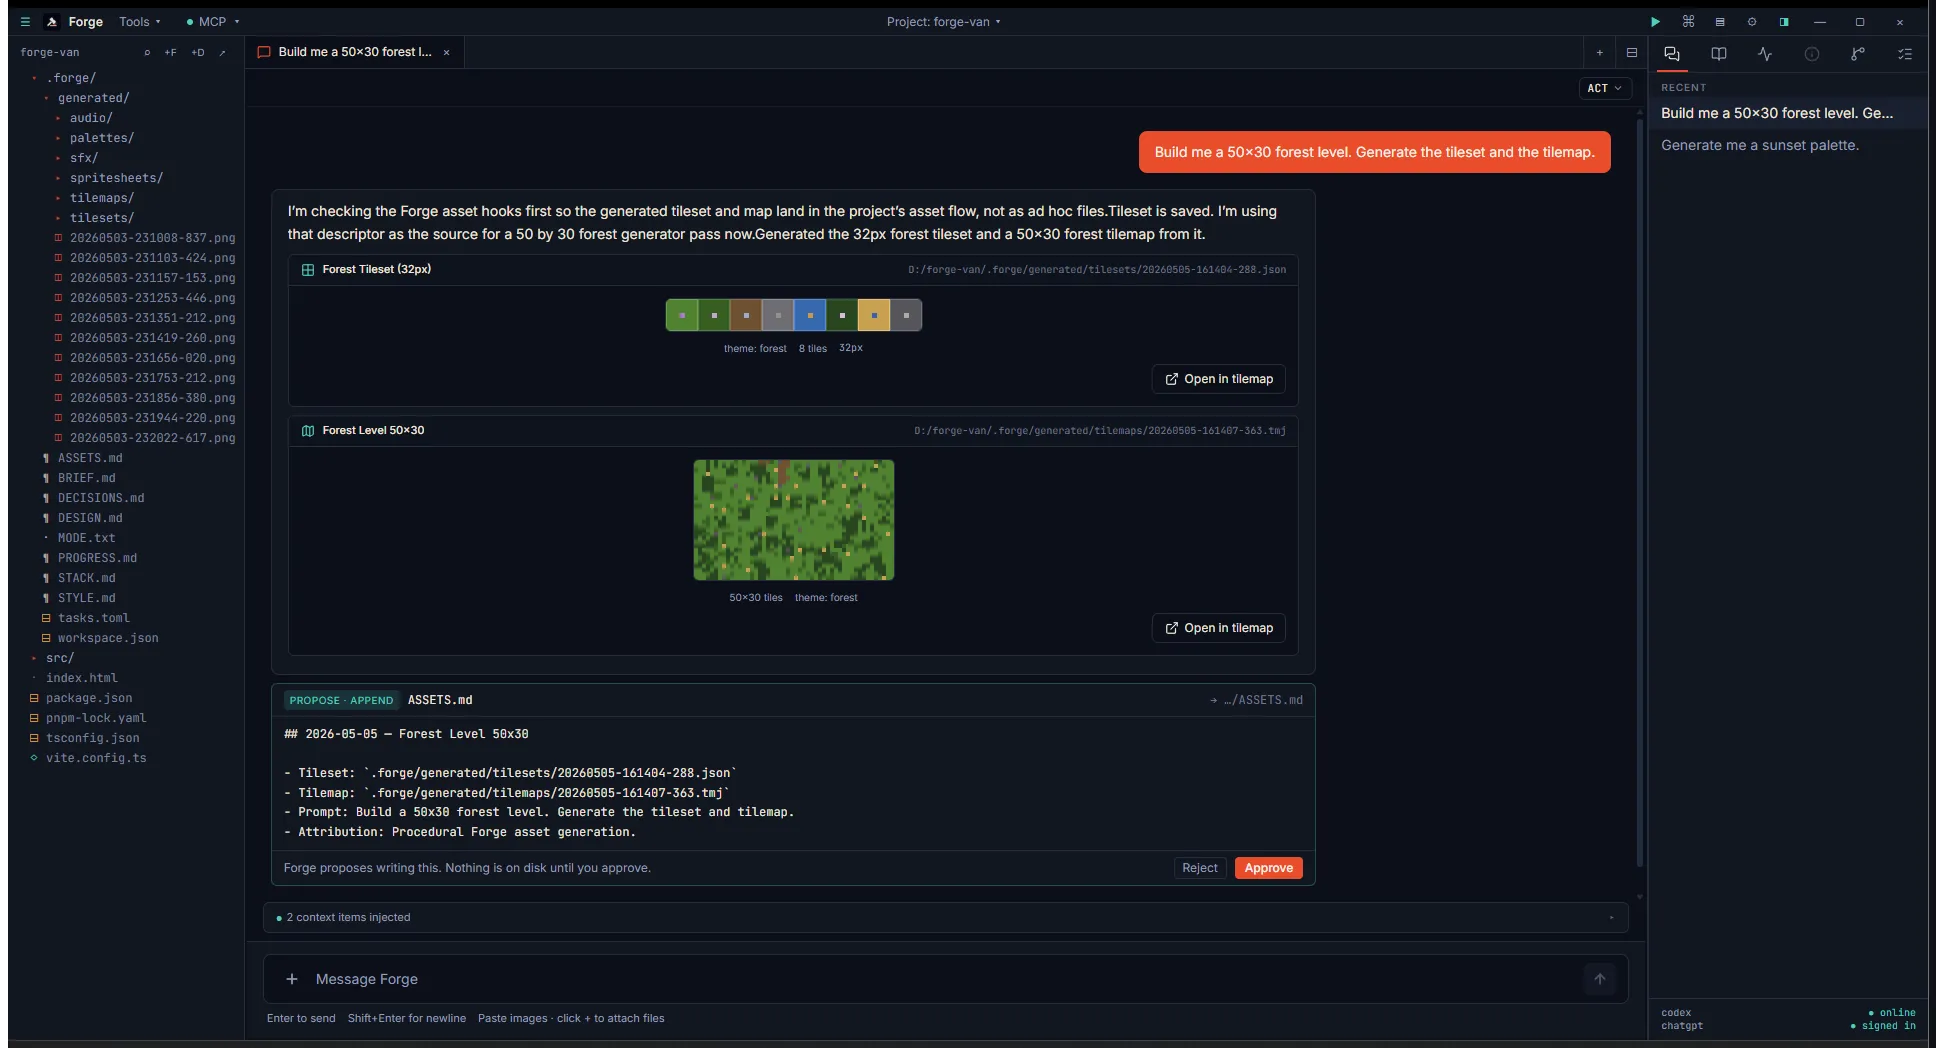The height and width of the screenshot is (1048, 1936).
Task: Add a new chat tab
Action: click(1599, 52)
